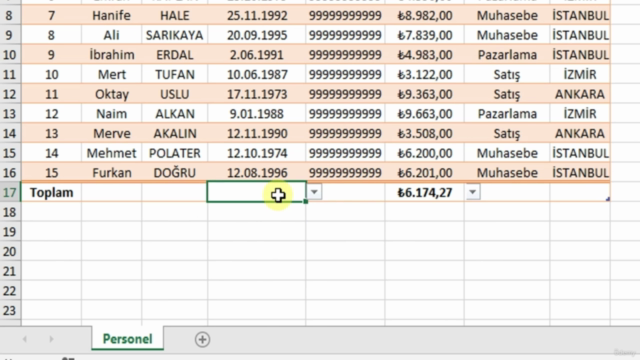
Task: Select birthdate cell 20.09.1995
Action: (x=256, y=35)
